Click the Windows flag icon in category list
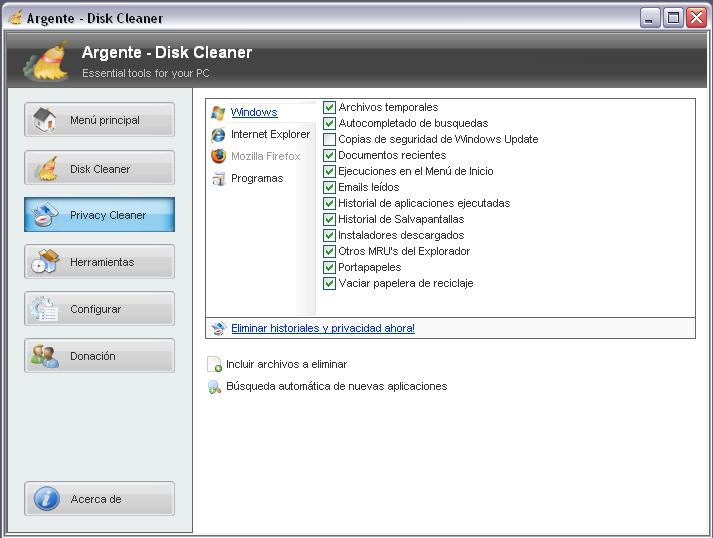This screenshot has width=713, height=538. pos(218,112)
